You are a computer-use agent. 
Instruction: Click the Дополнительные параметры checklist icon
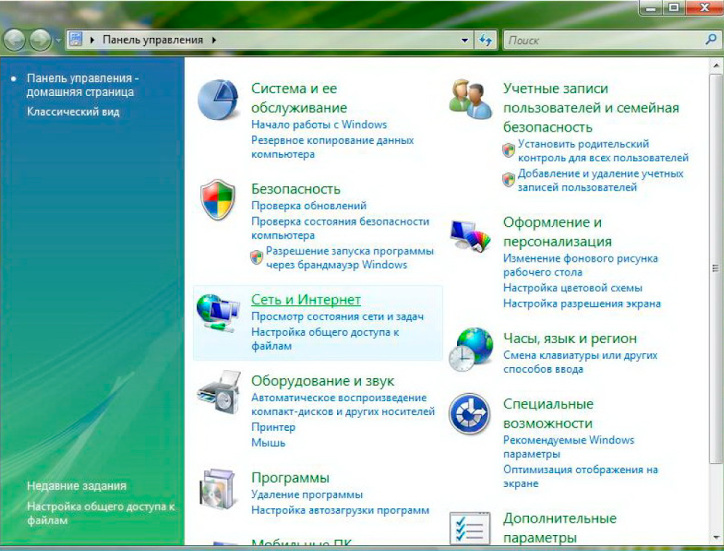pyautogui.click(x=470, y=528)
